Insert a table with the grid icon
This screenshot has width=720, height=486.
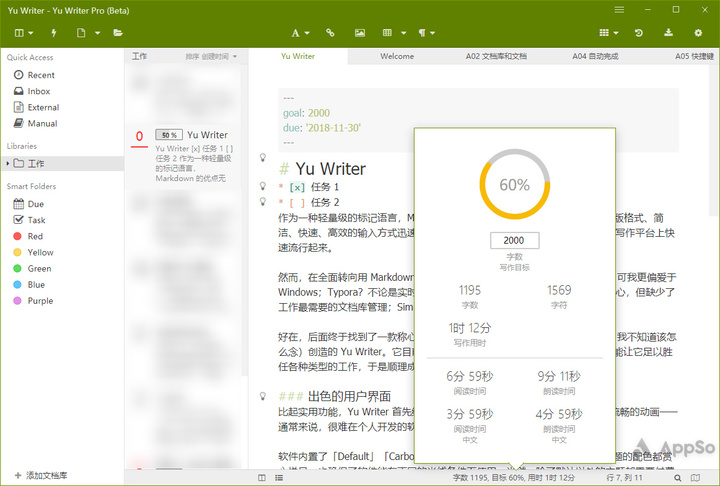click(387, 33)
